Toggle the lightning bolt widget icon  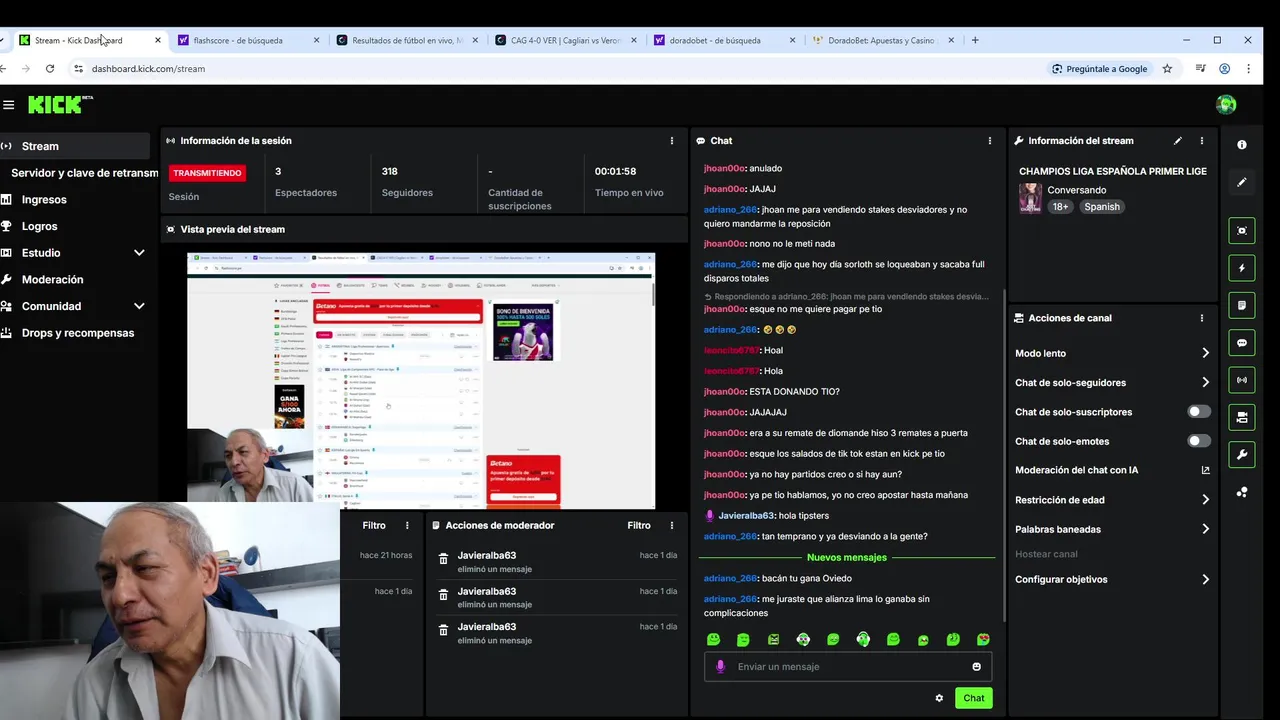point(1242,268)
